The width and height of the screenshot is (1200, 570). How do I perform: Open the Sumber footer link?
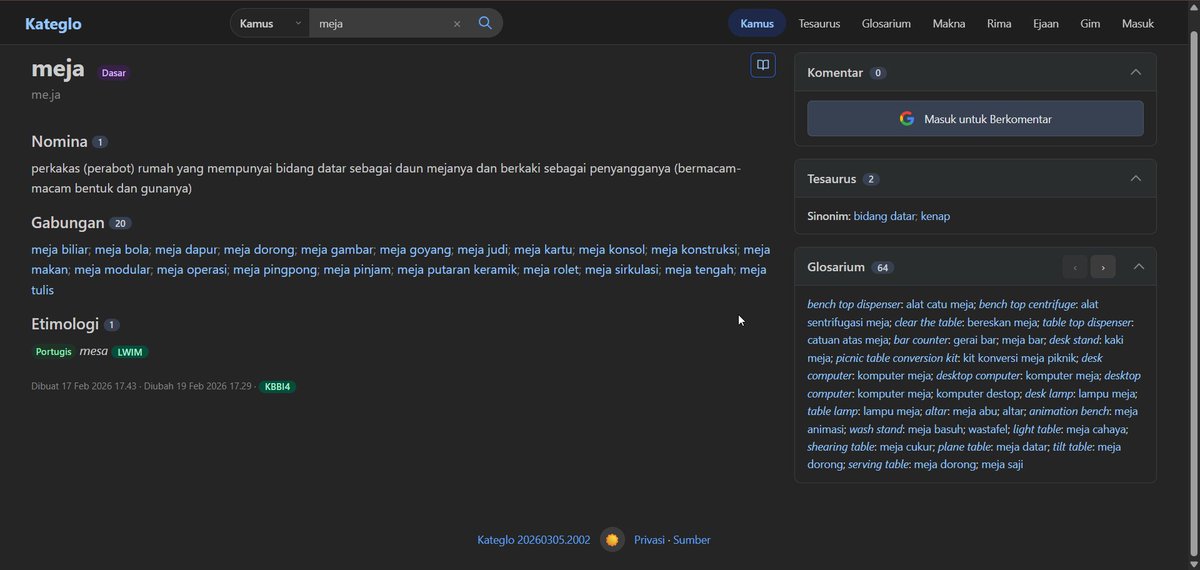(692, 540)
